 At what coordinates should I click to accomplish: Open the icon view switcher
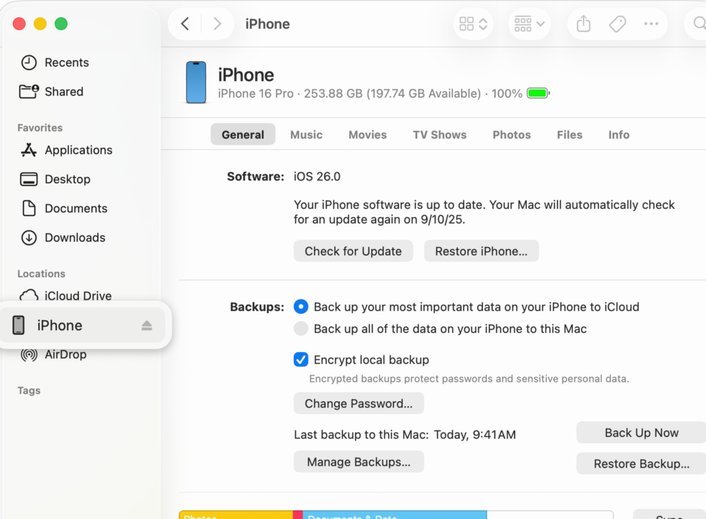473,24
